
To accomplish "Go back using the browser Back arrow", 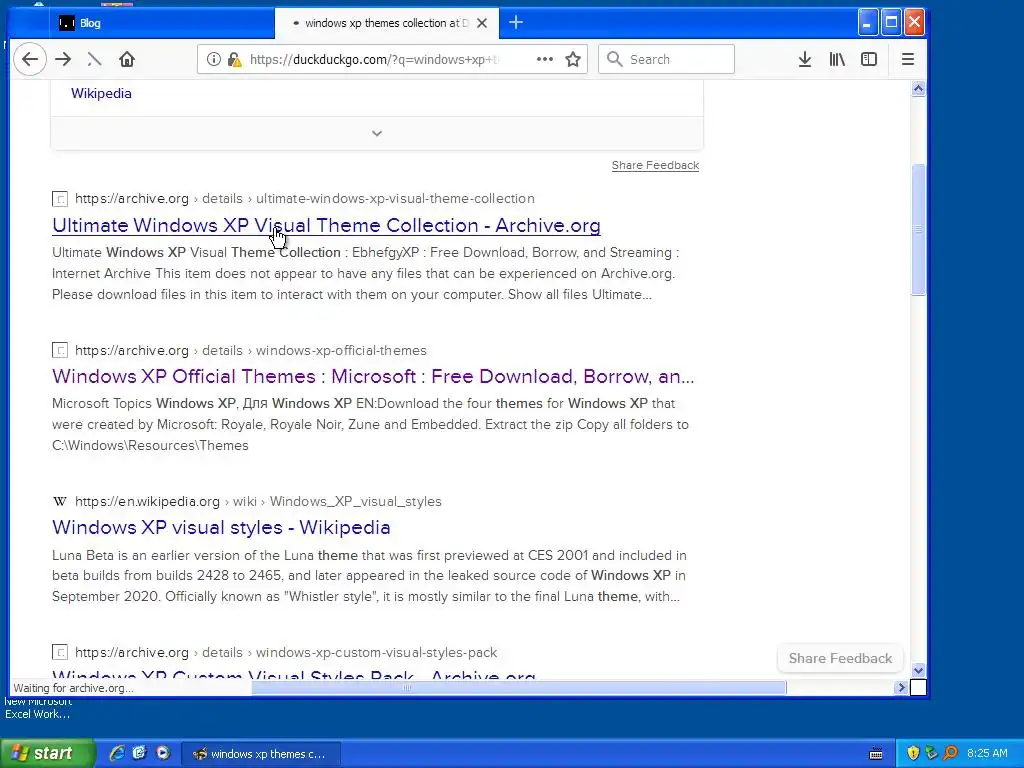I will coord(30,59).
